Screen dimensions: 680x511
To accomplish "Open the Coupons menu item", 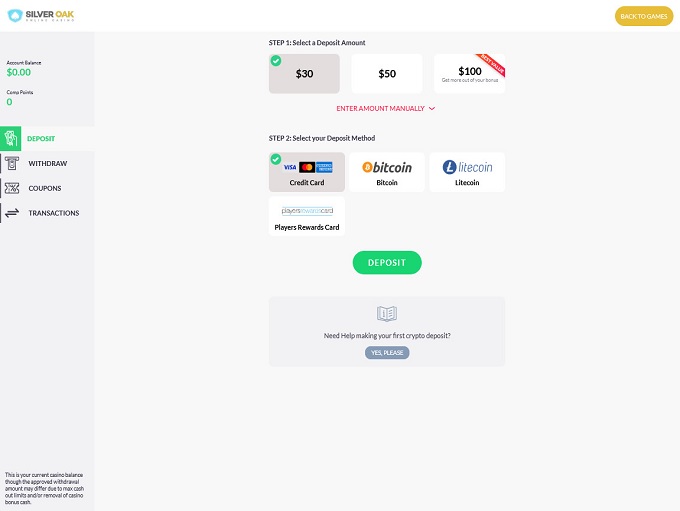I will pyautogui.click(x=45, y=188).
